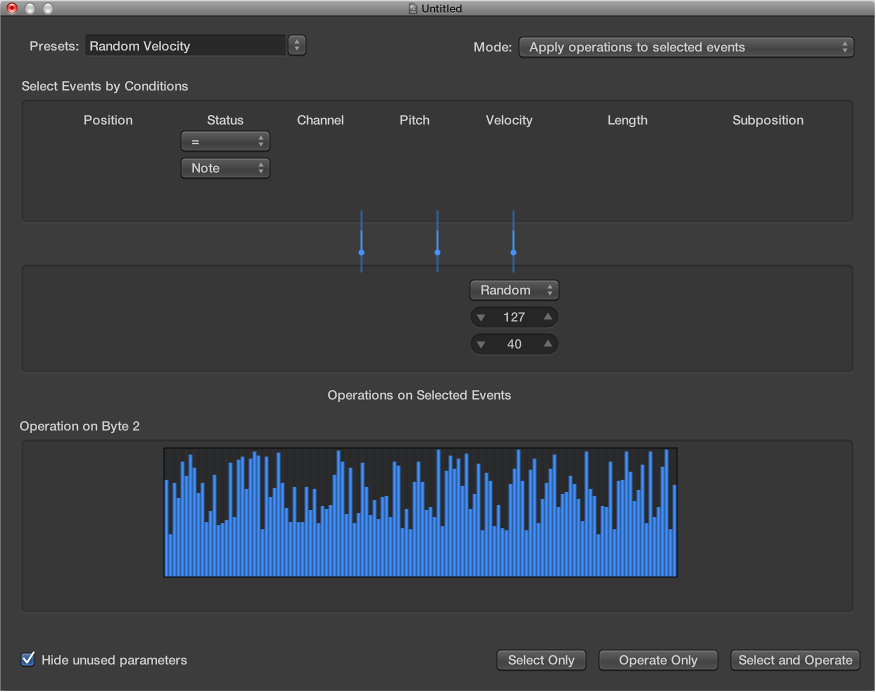876x692 pixels.
Task: Click the Presets stepper arrows icon
Action: 296,46
